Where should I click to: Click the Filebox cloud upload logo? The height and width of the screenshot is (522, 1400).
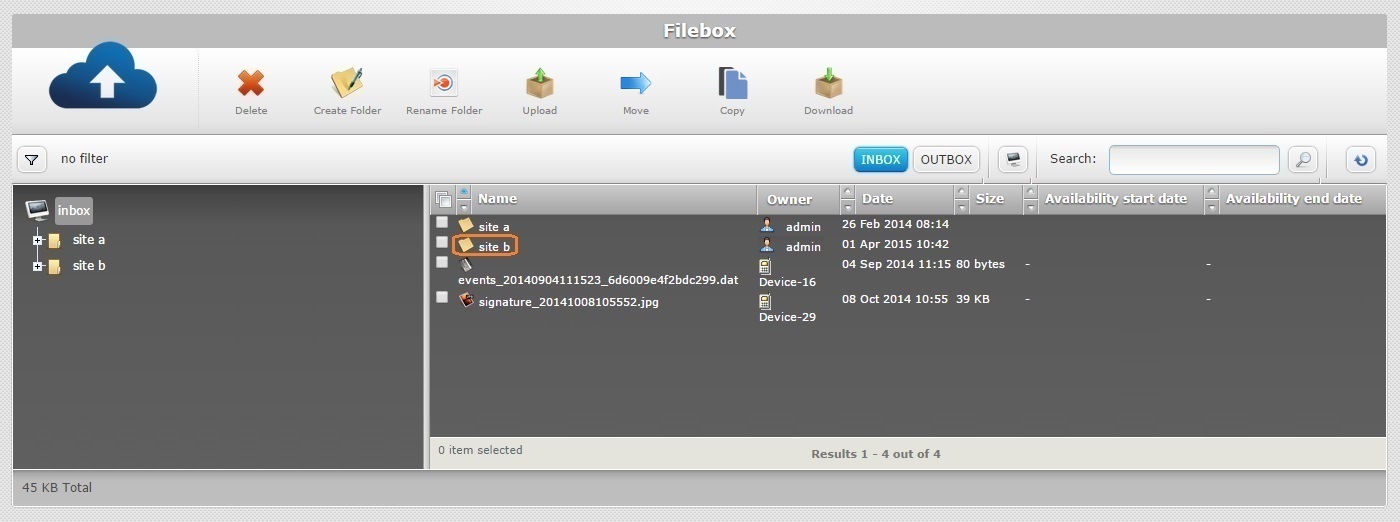point(103,76)
